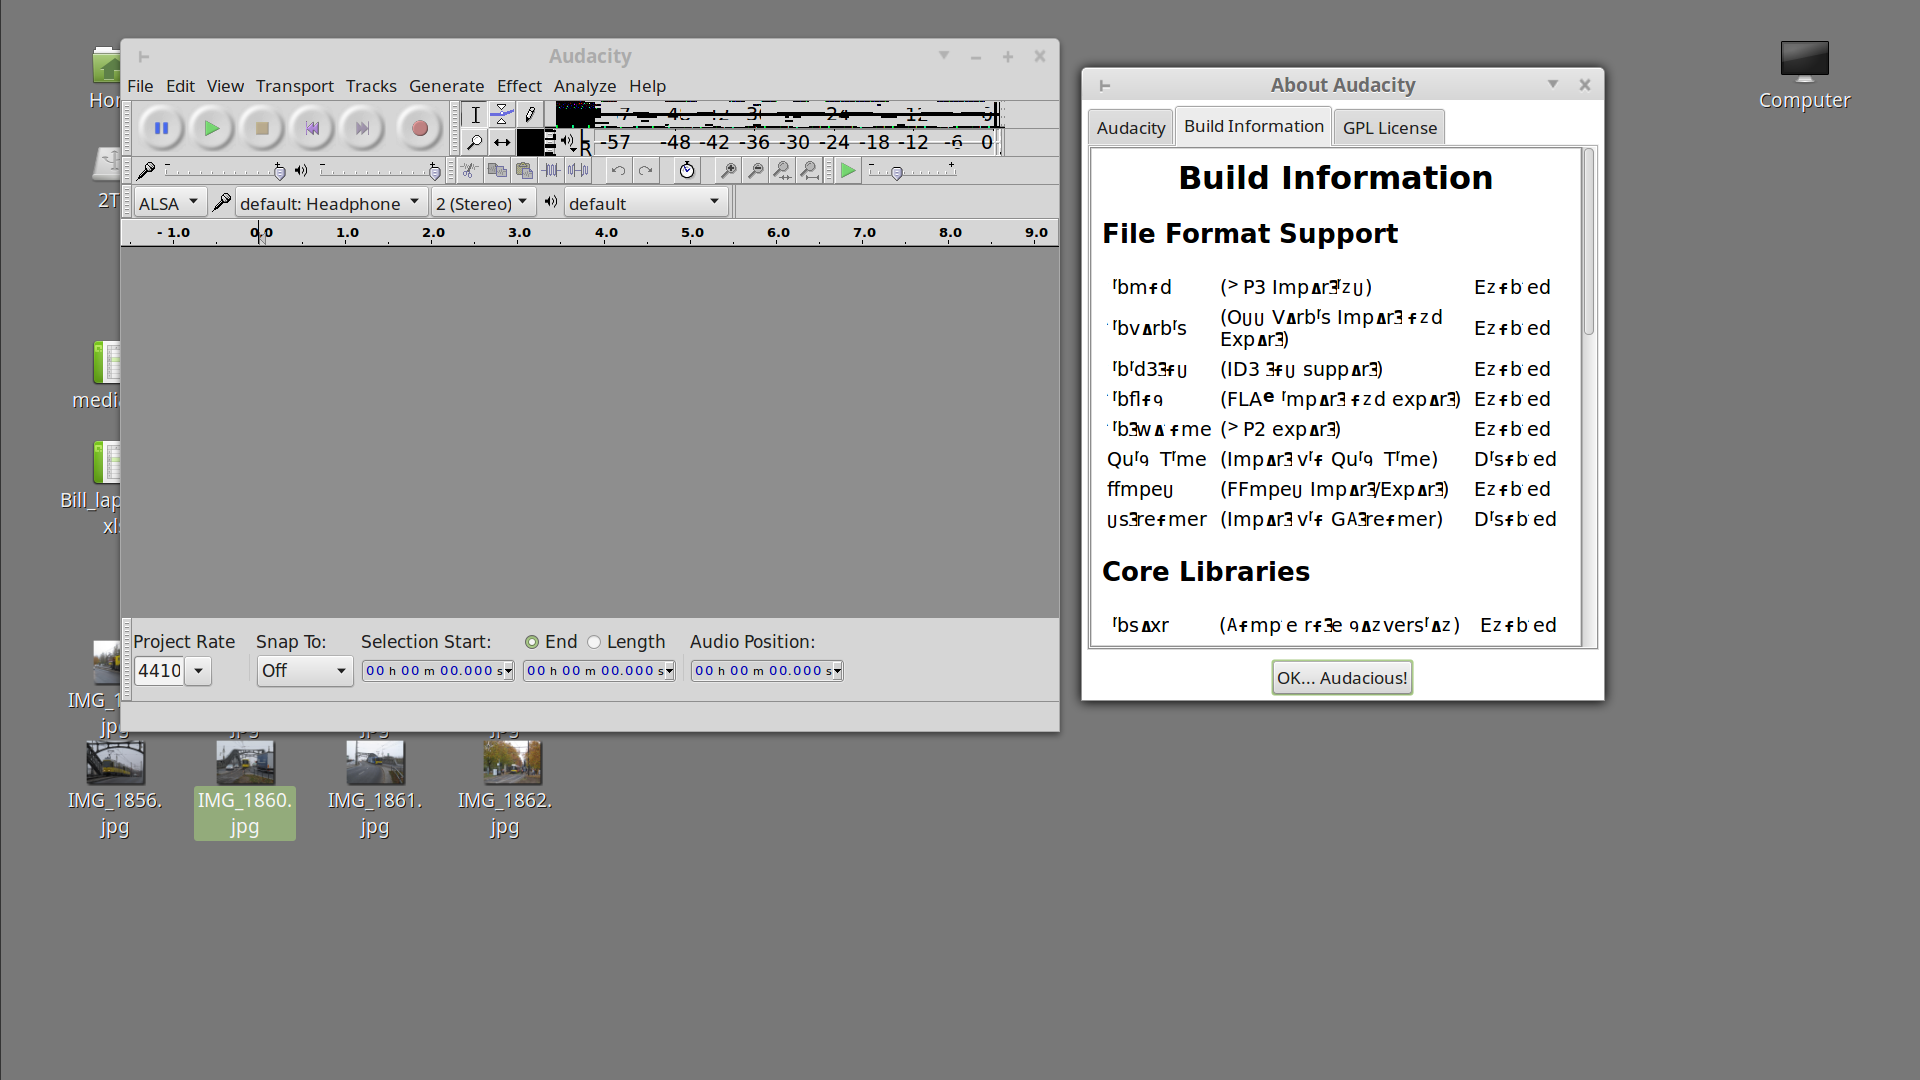Image resolution: width=1920 pixels, height=1080 pixels.
Task: Activate the Zoom tool in the toolbar
Action: [x=474, y=142]
